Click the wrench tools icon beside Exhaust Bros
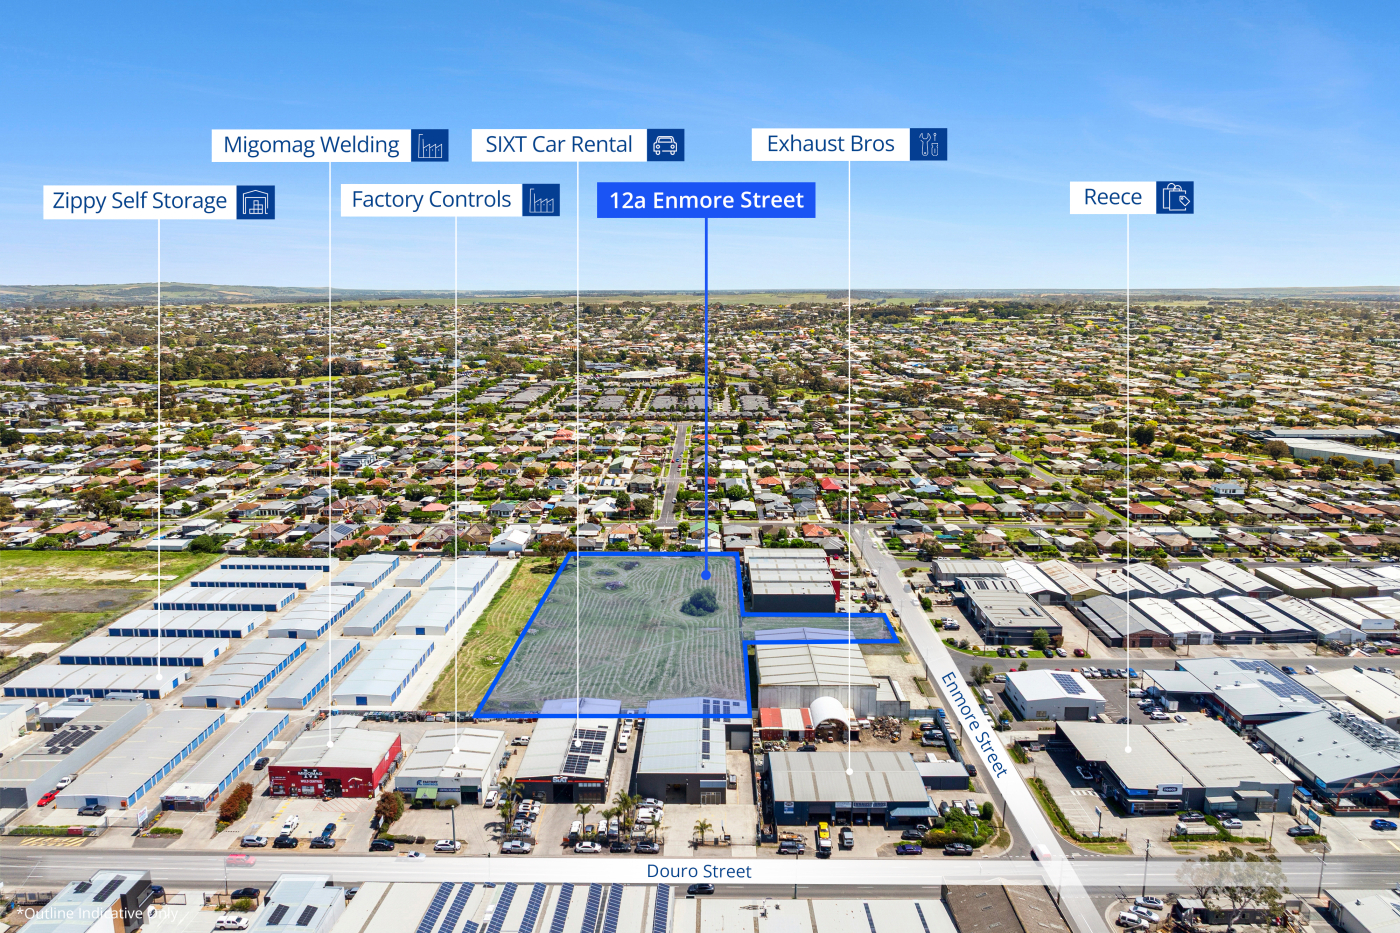The height and width of the screenshot is (933, 1400). 928,144
